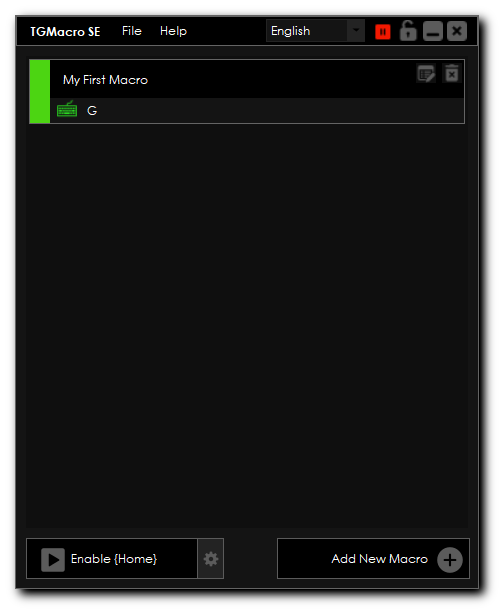
Task: Open the English language dropdown
Action: 315,31
